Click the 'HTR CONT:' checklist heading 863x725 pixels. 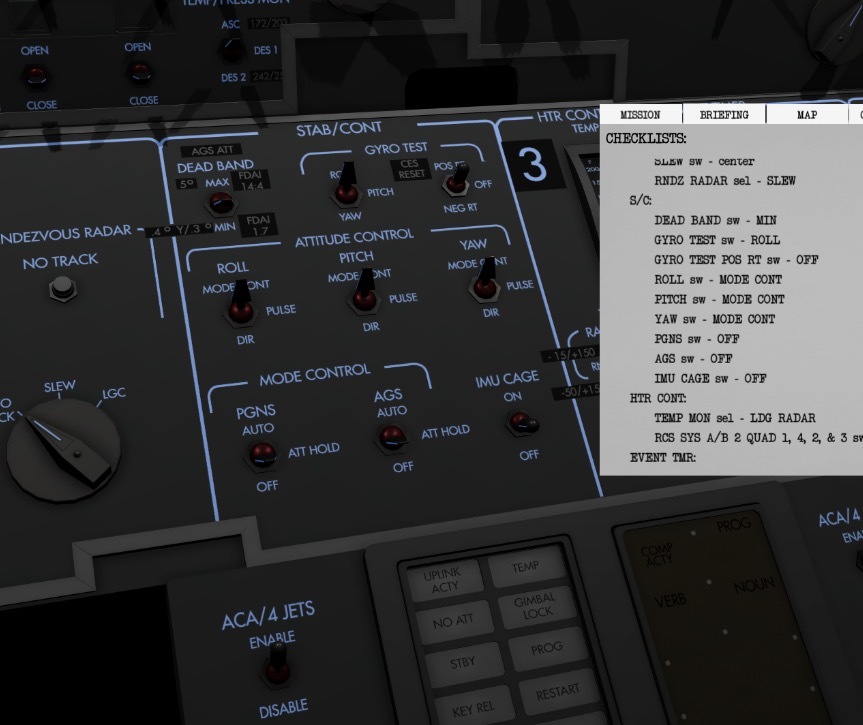(x=658, y=399)
